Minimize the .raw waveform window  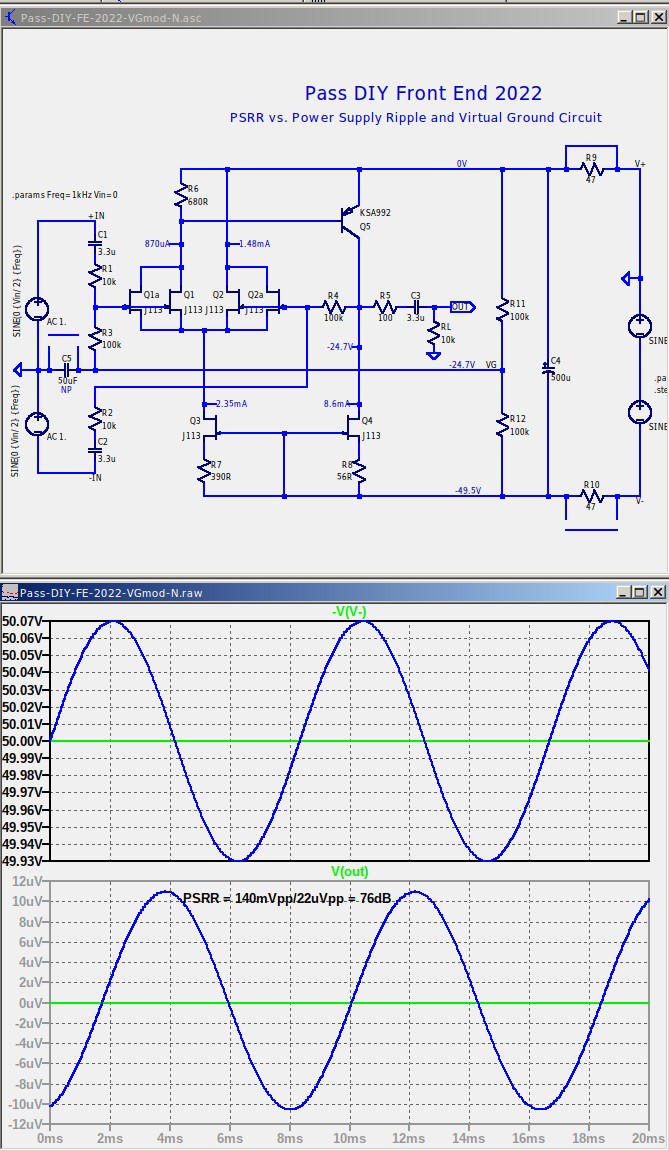click(624, 592)
